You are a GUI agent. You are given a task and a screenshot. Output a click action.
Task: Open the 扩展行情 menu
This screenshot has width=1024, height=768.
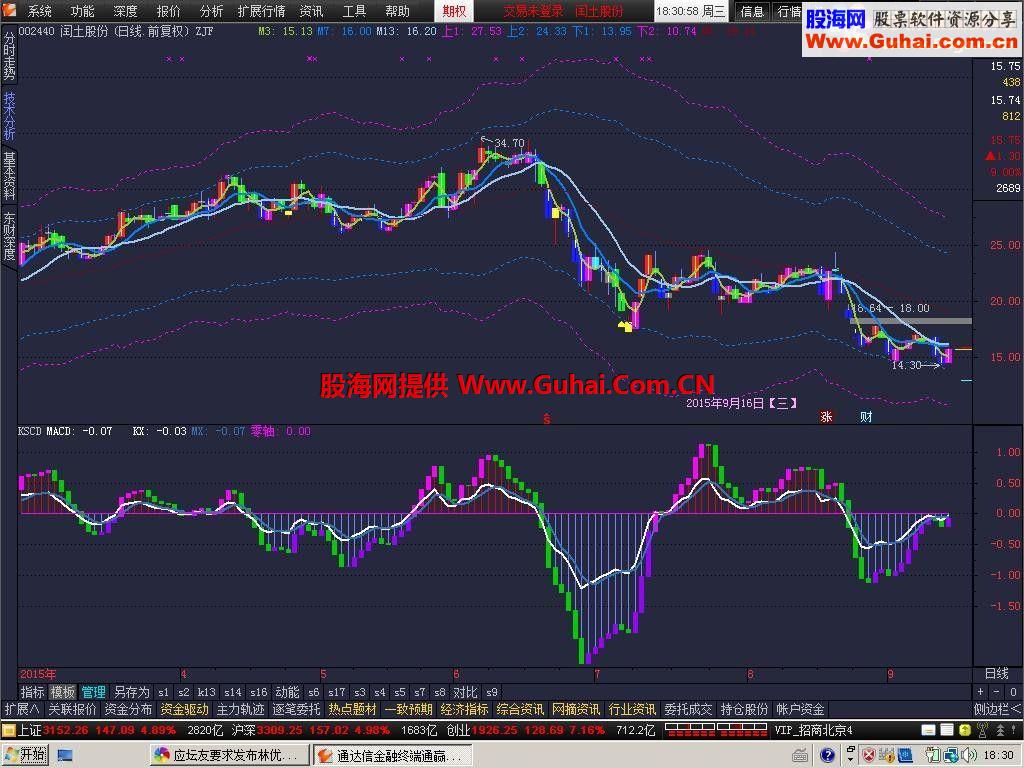point(261,11)
